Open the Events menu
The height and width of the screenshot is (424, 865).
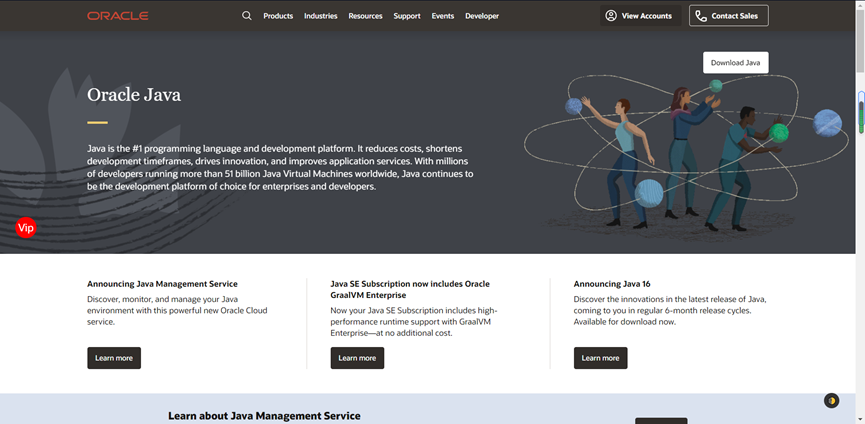click(443, 16)
